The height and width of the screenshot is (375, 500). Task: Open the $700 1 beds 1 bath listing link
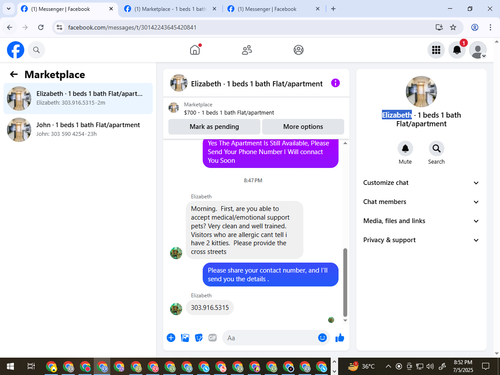point(229,113)
